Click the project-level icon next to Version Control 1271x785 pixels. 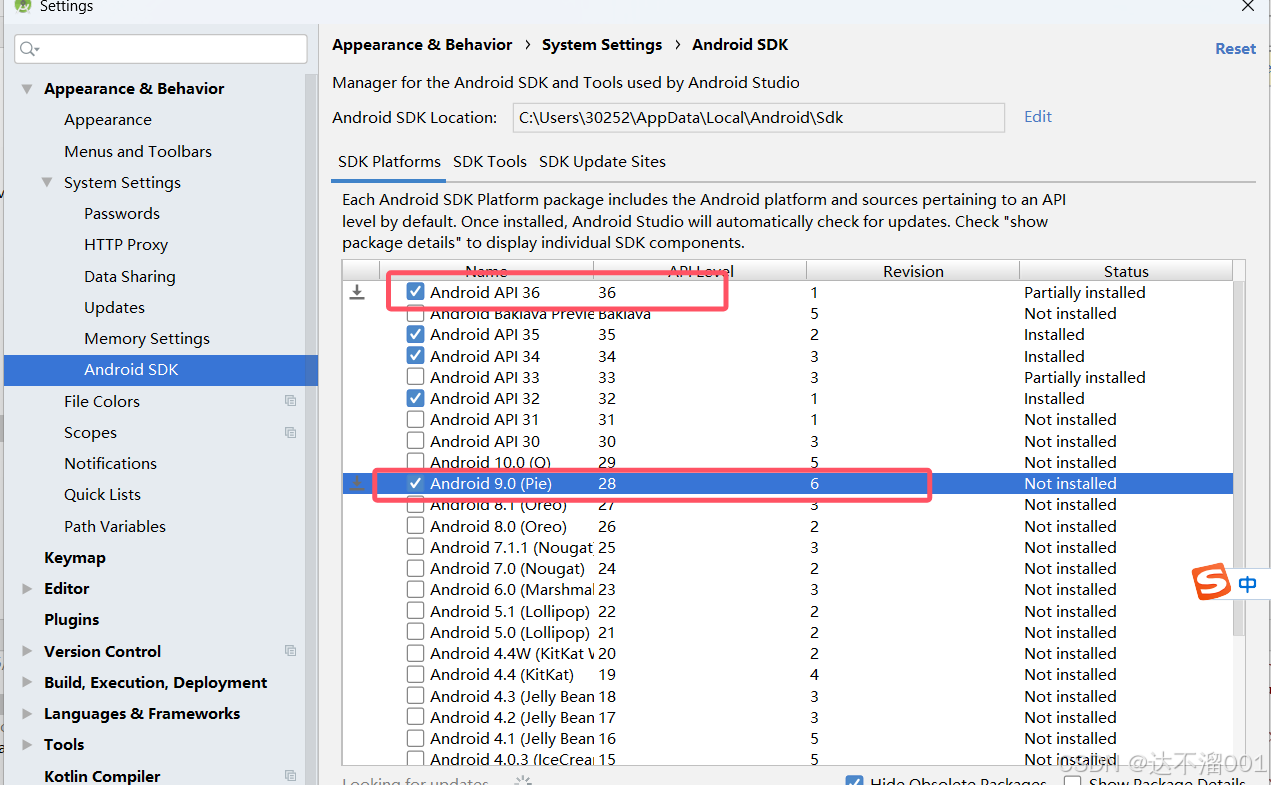point(290,651)
